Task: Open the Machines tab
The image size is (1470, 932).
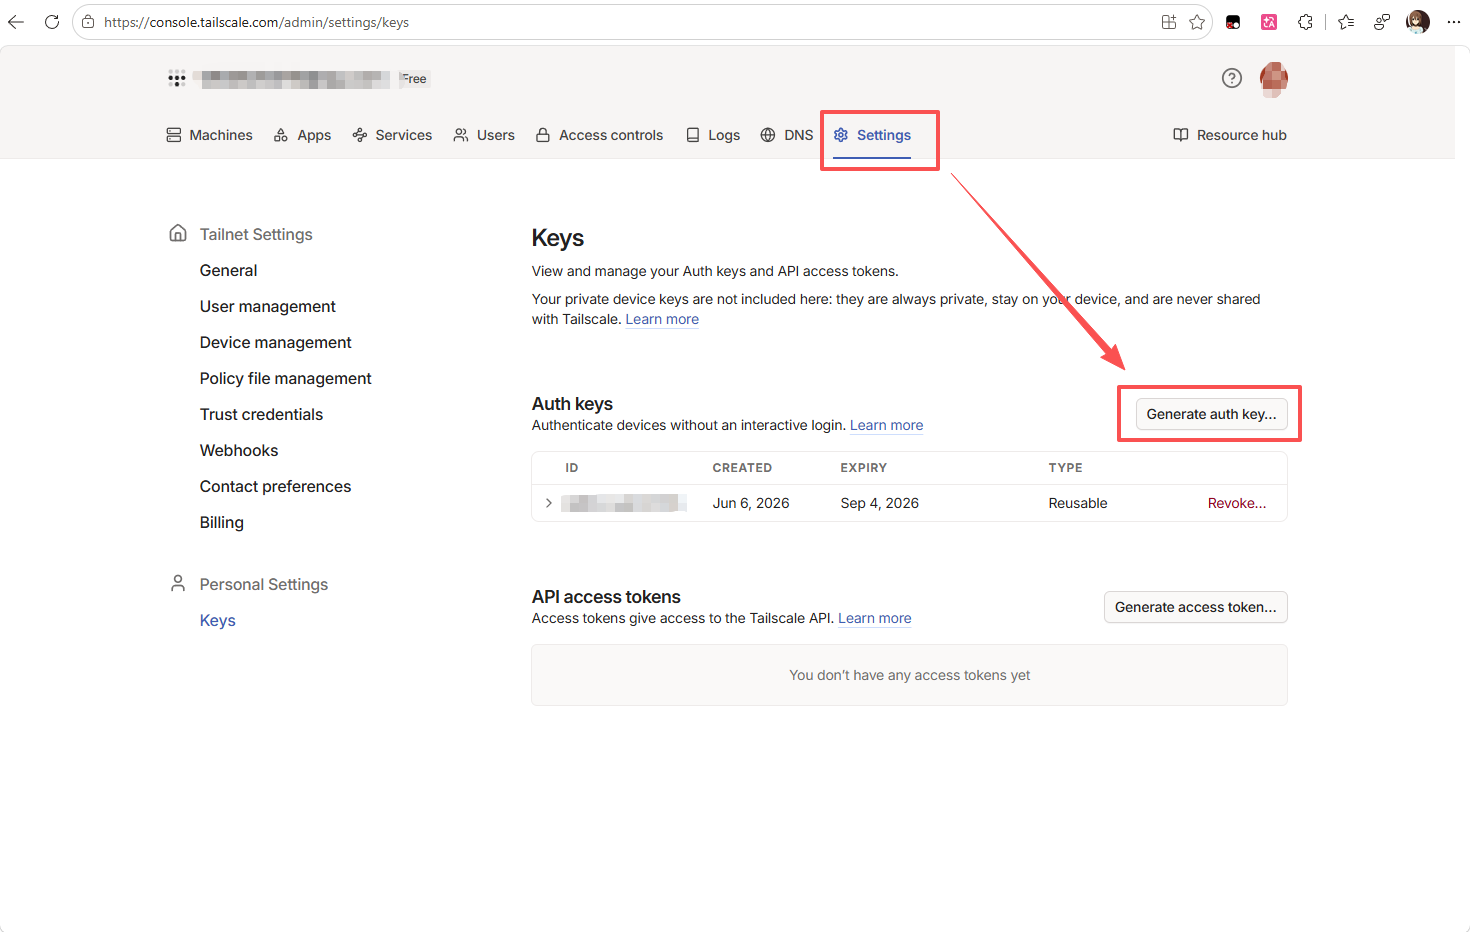Action: (x=209, y=135)
